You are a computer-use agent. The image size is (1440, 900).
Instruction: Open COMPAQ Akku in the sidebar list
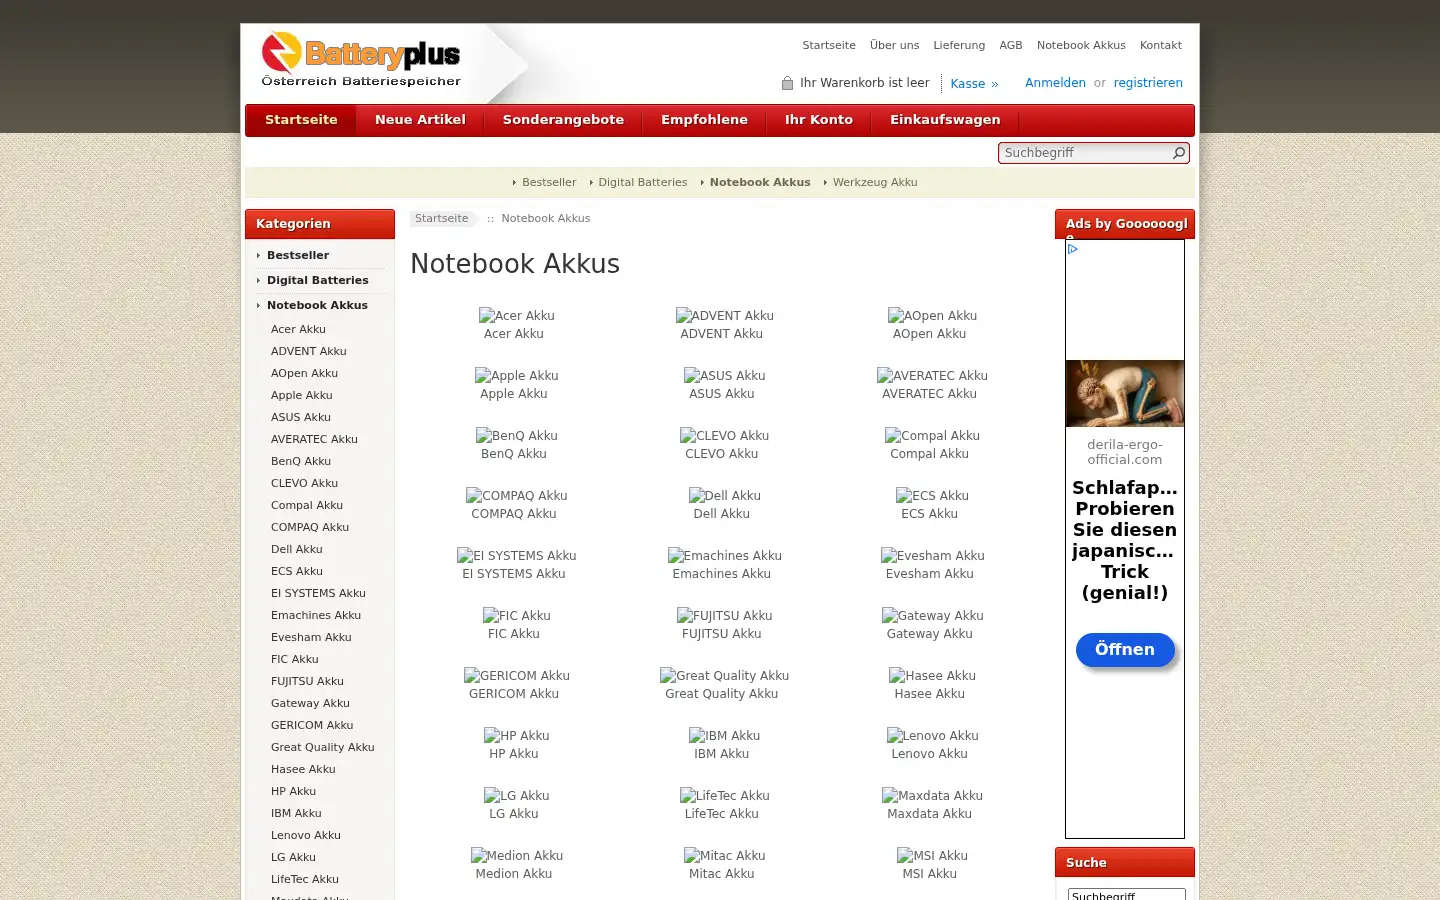coord(310,528)
